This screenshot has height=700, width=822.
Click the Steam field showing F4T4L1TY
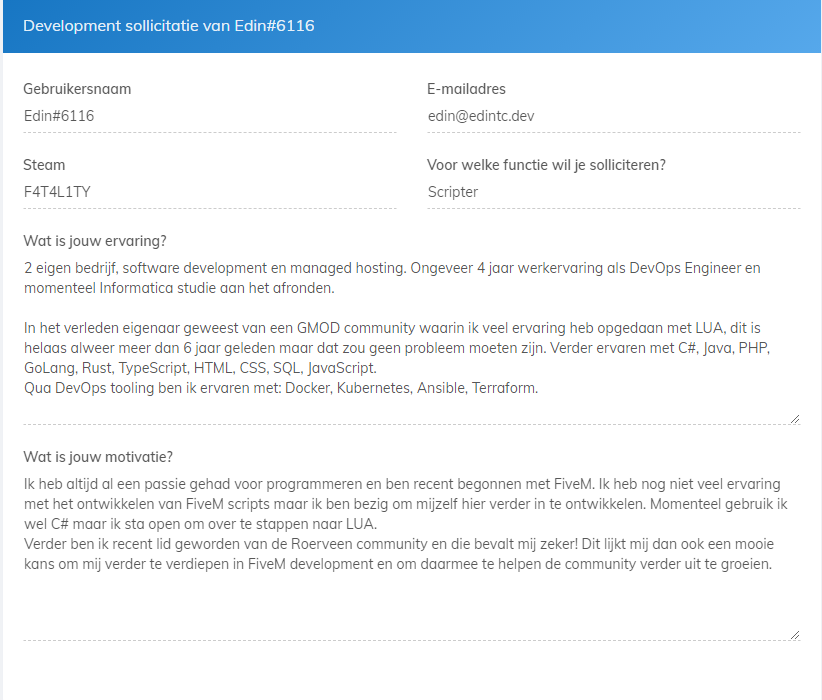tap(210, 192)
